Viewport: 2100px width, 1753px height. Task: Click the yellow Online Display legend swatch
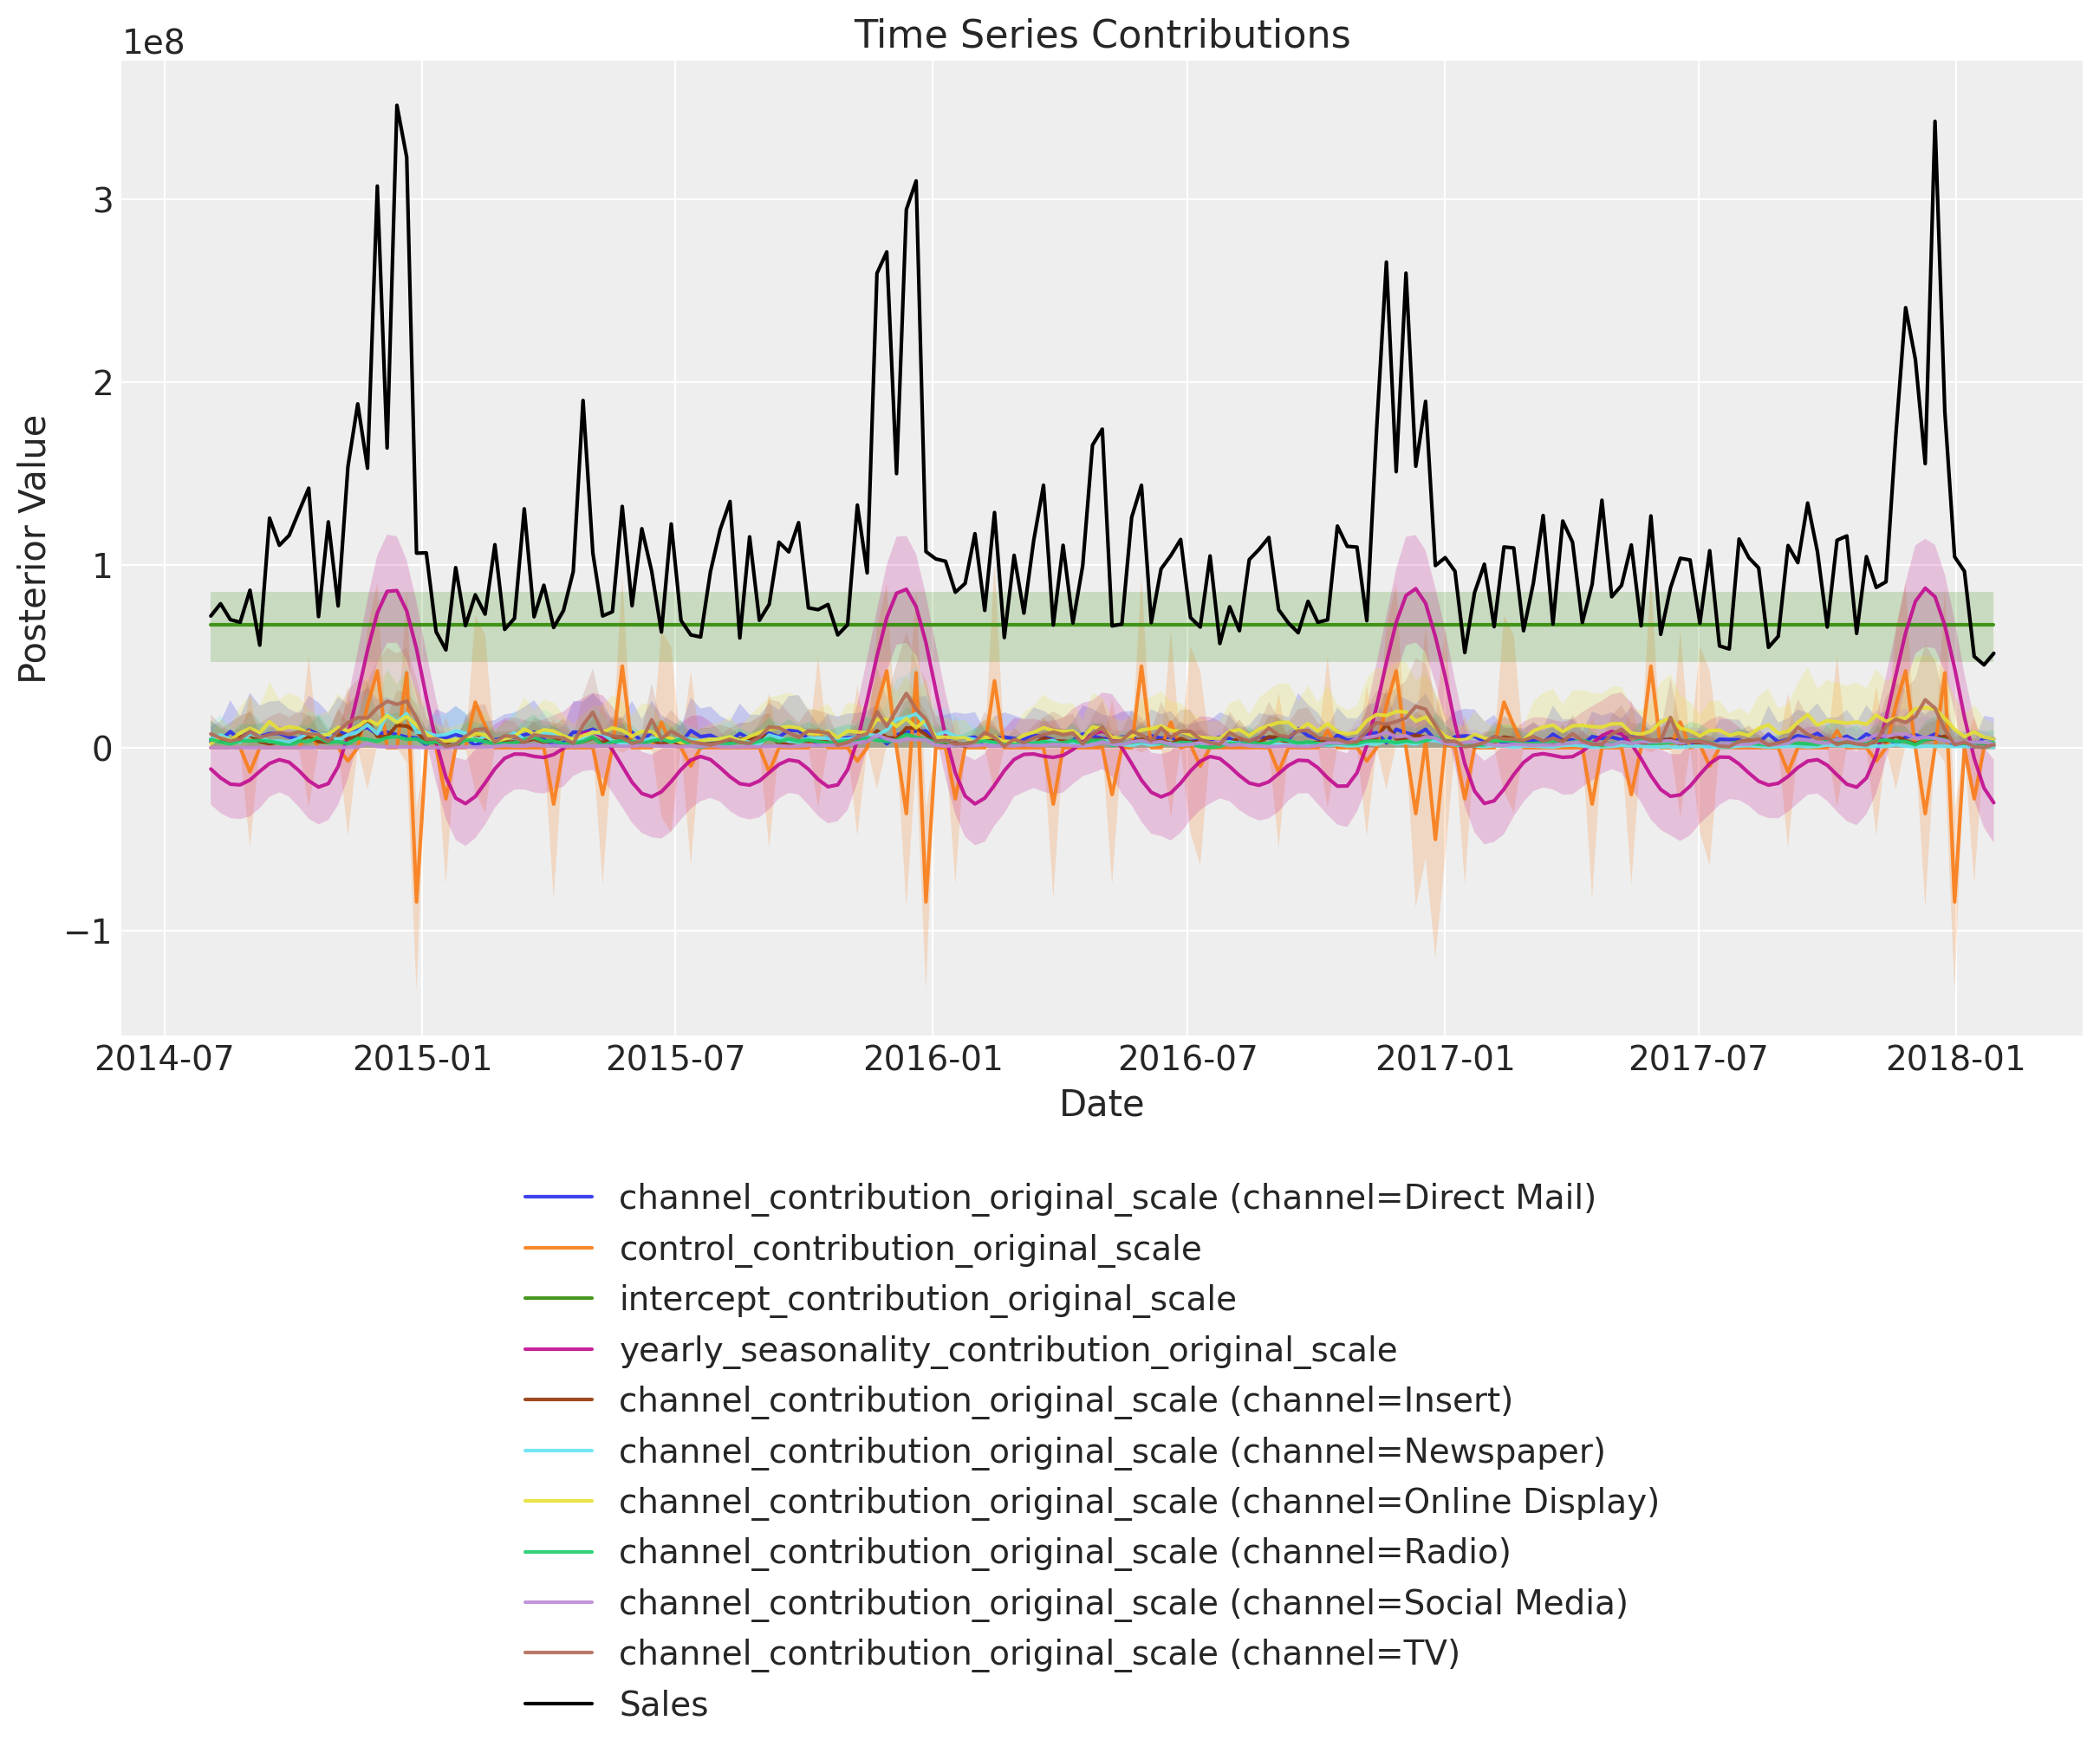[558, 1501]
